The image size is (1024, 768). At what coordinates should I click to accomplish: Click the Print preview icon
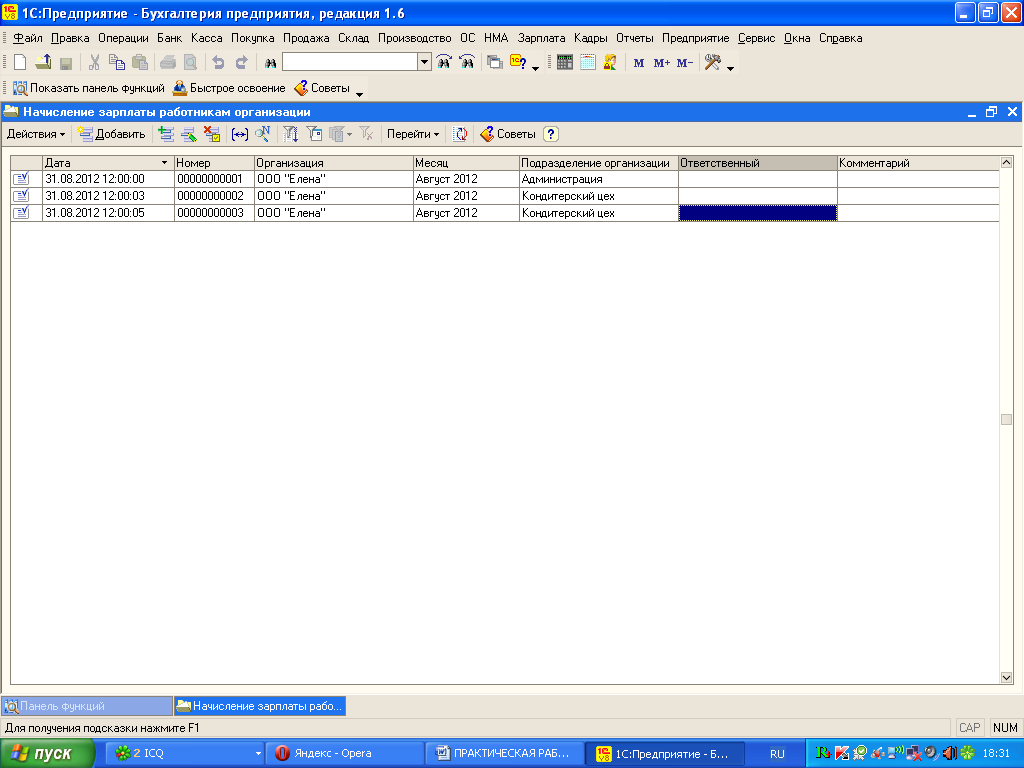(190, 63)
